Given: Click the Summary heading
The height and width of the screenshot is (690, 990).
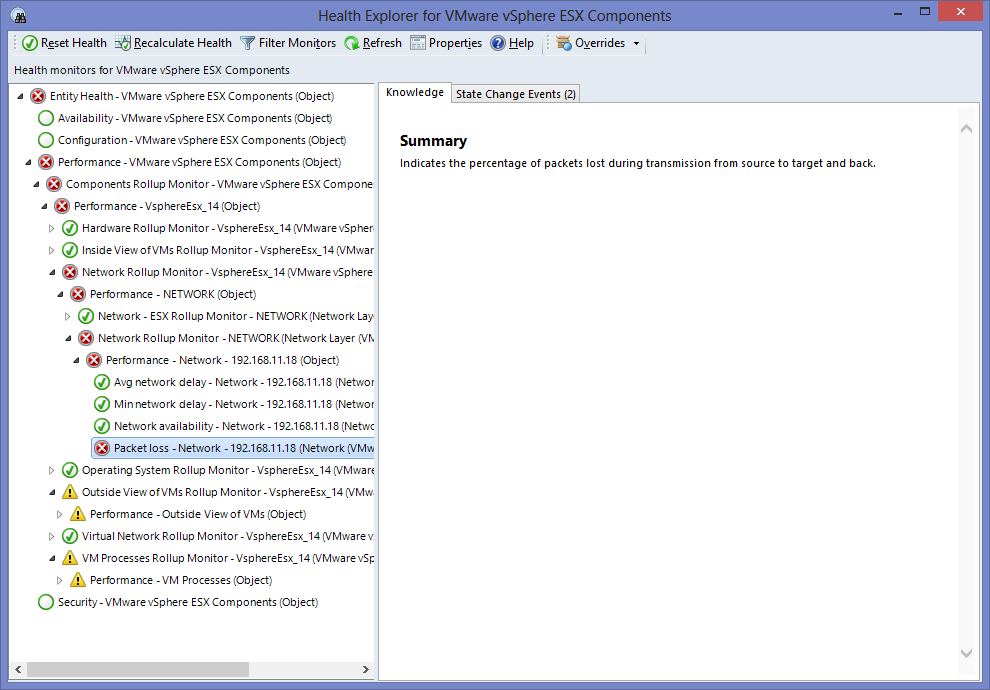Looking at the screenshot, I should [433, 141].
